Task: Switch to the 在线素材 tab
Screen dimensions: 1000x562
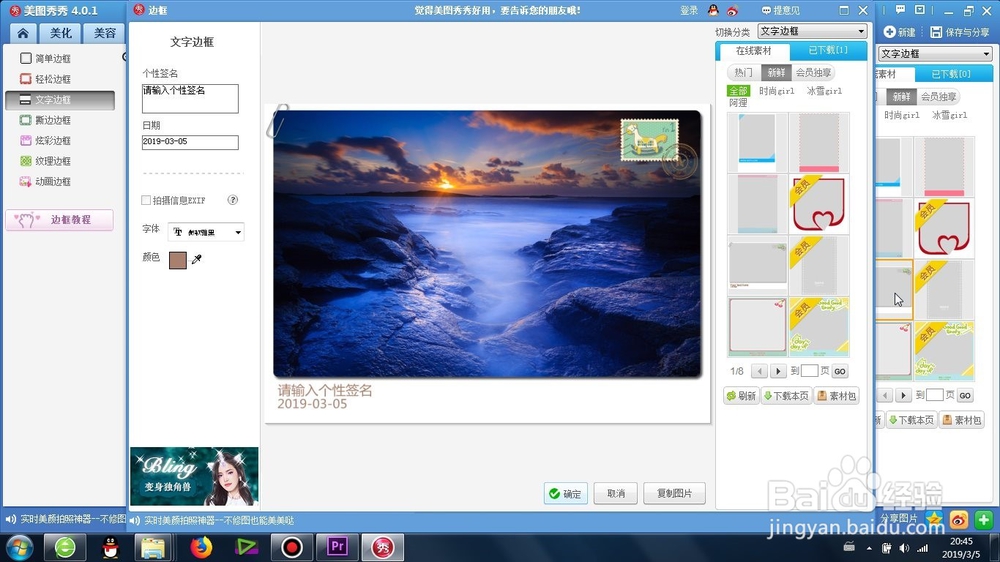Action: (x=753, y=51)
